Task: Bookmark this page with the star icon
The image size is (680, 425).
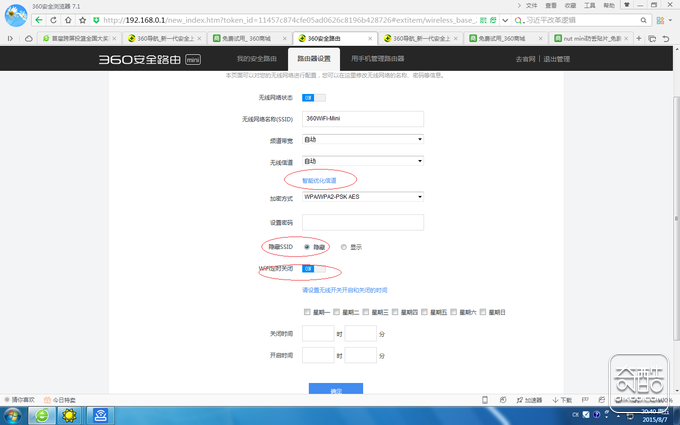Action: [x=82, y=20]
